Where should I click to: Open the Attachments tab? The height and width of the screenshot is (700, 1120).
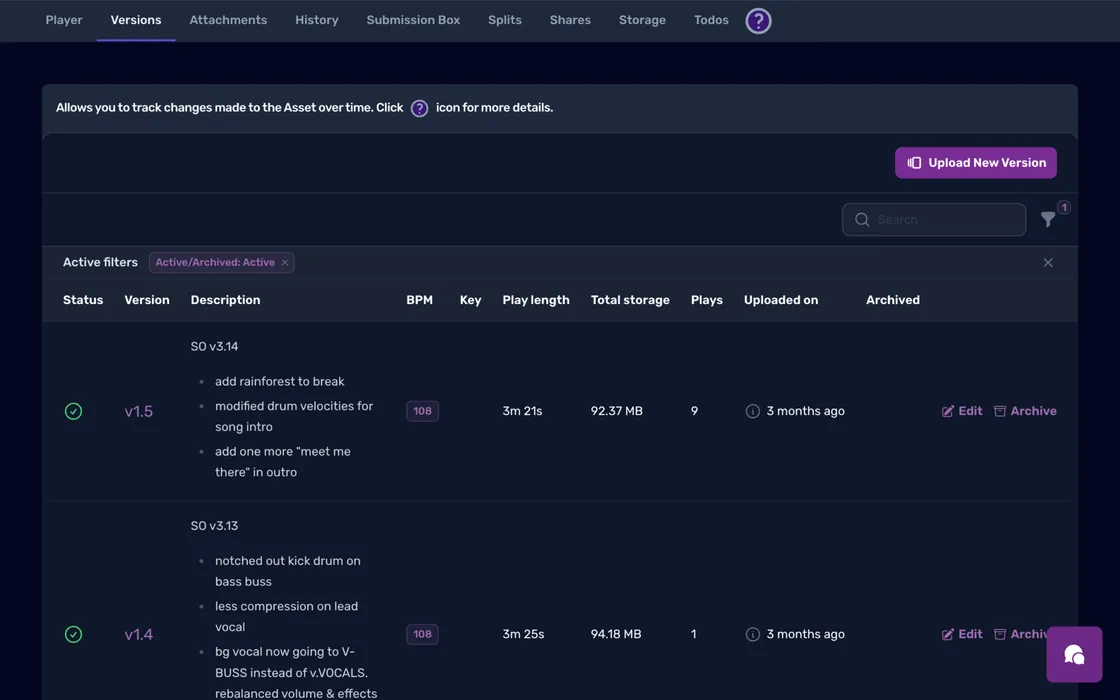coord(228,20)
